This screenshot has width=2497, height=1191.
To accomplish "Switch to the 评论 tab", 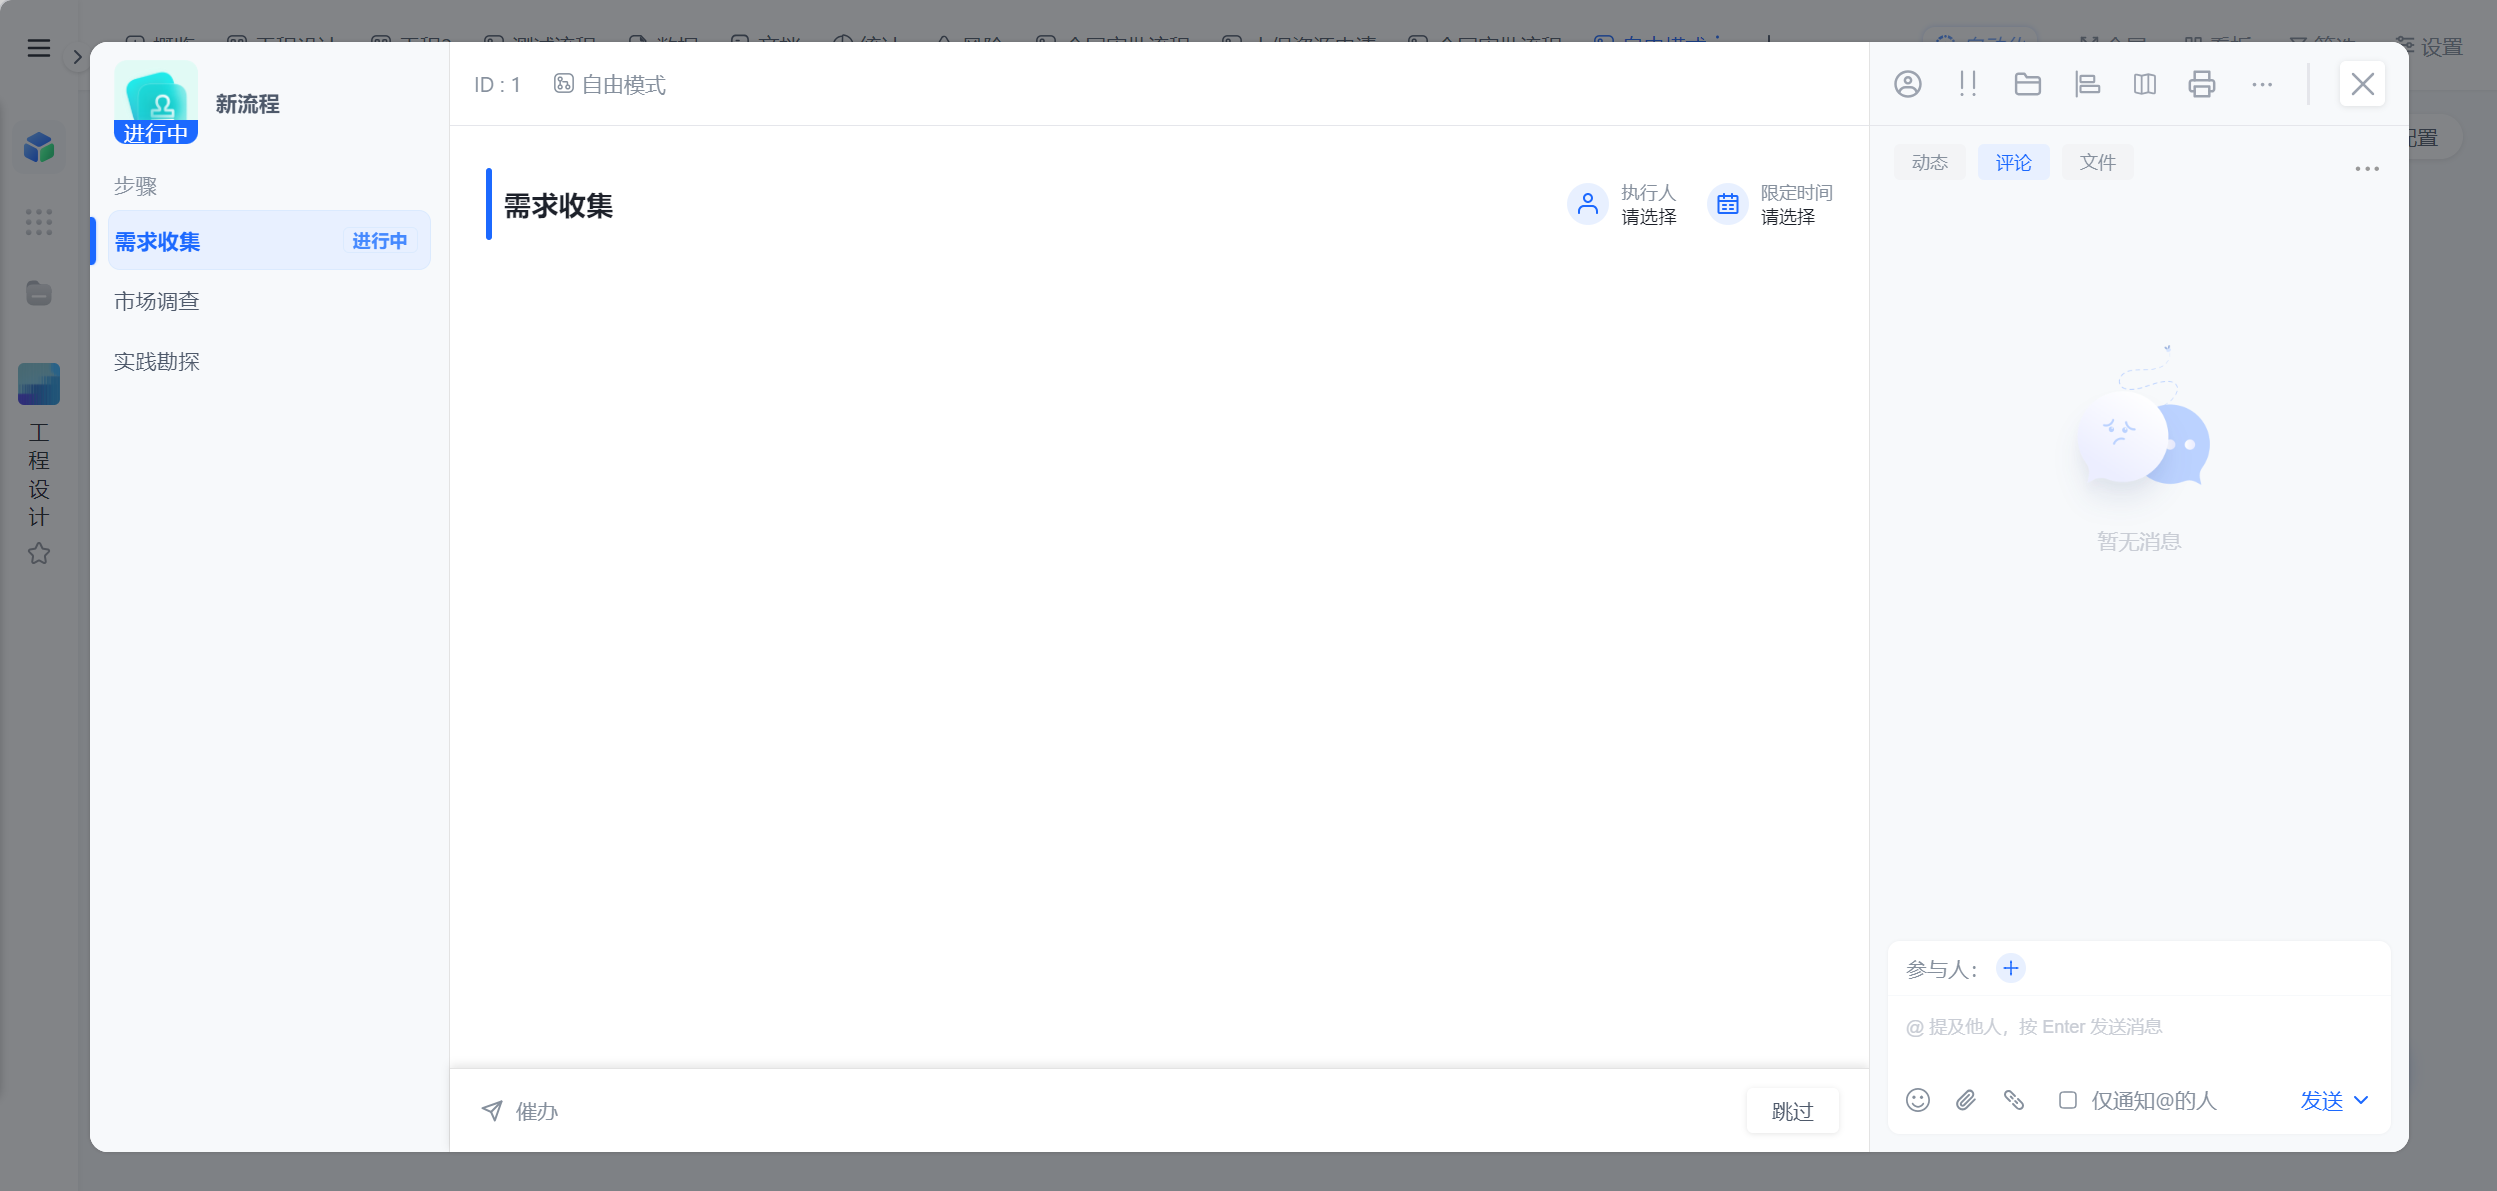I will (2013, 163).
